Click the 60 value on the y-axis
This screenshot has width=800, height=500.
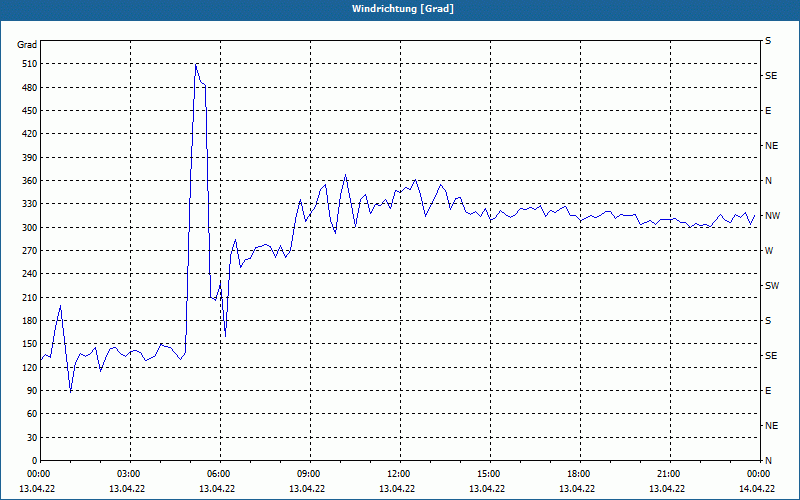coord(32,414)
